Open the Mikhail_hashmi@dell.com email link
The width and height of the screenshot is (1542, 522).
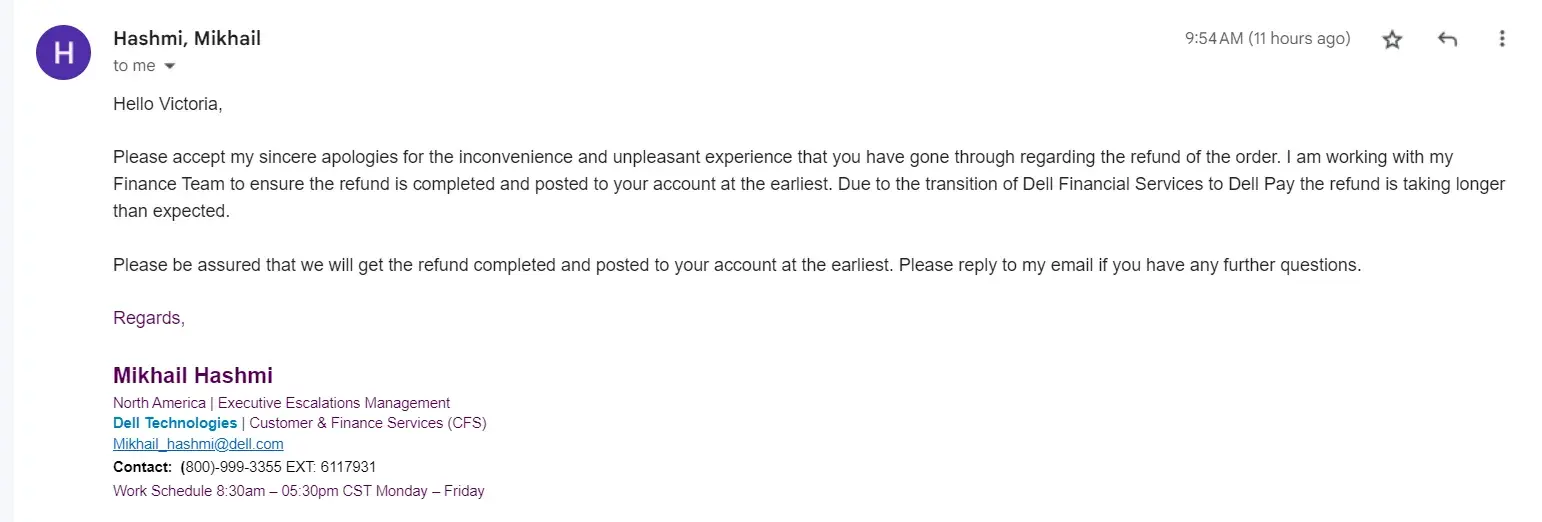tap(198, 444)
